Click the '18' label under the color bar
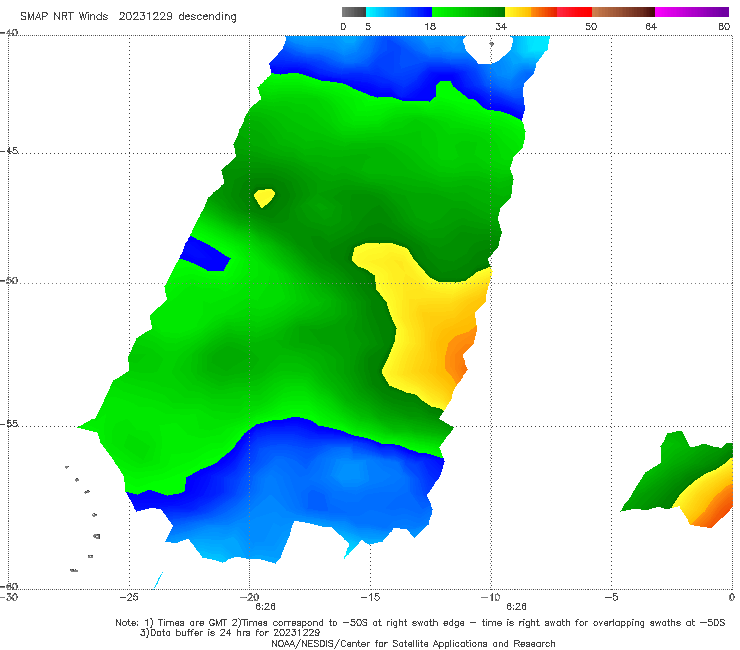740x650 pixels. [430, 26]
